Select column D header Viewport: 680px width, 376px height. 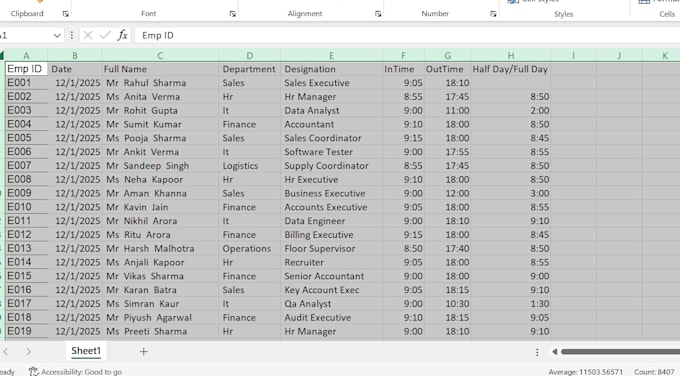(x=249, y=56)
